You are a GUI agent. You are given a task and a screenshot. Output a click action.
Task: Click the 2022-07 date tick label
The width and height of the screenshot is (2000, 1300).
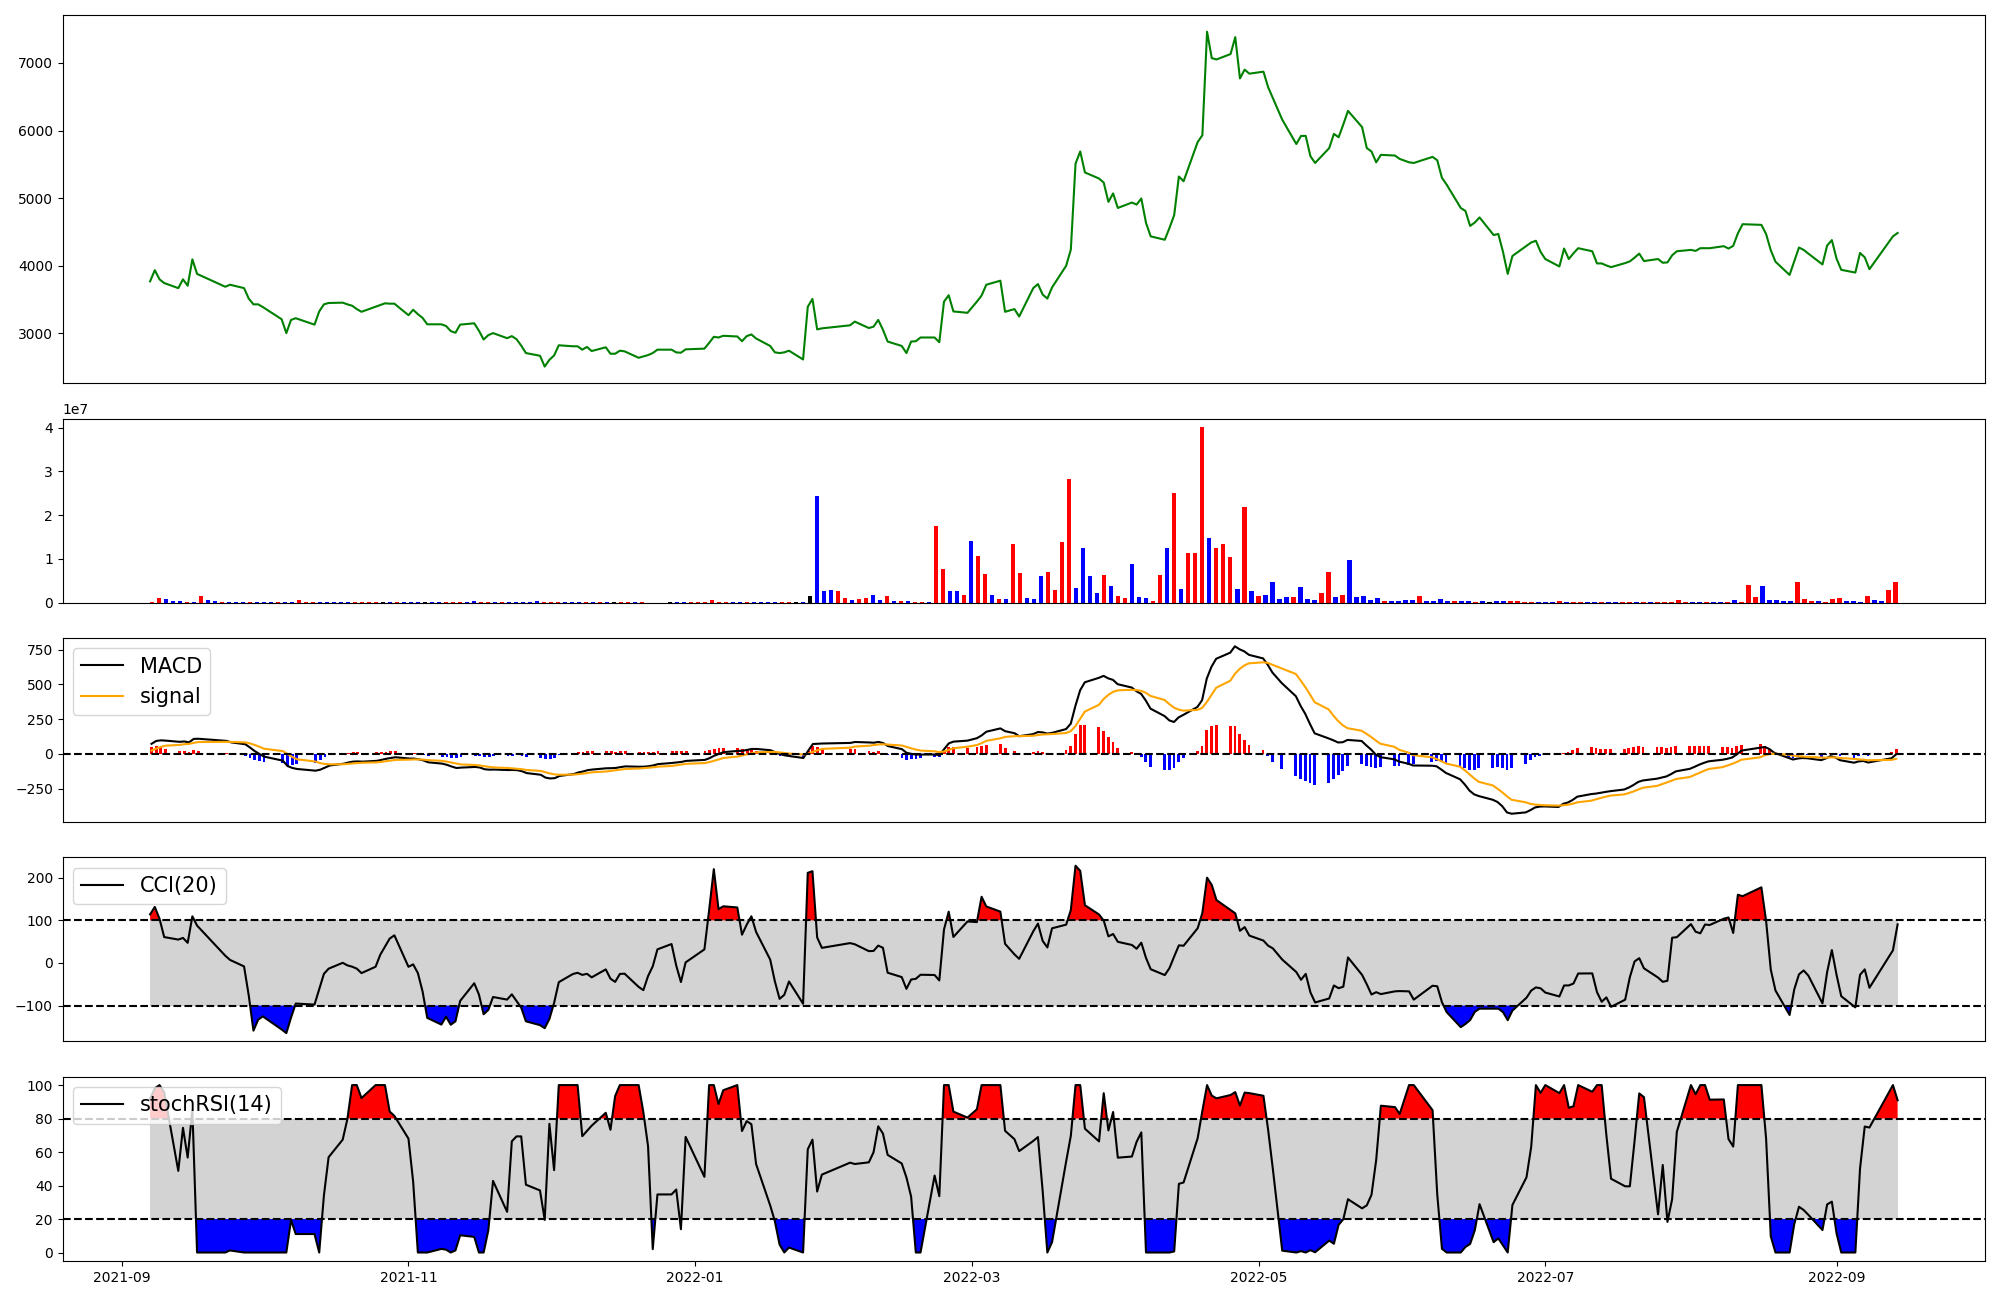[x=1545, y=1277]
